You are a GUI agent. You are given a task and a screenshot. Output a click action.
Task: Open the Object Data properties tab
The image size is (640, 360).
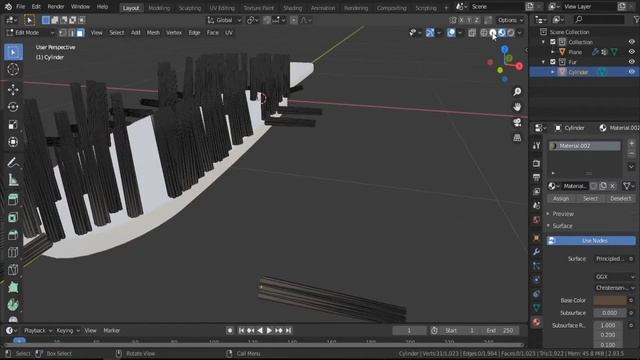[536, 307]
